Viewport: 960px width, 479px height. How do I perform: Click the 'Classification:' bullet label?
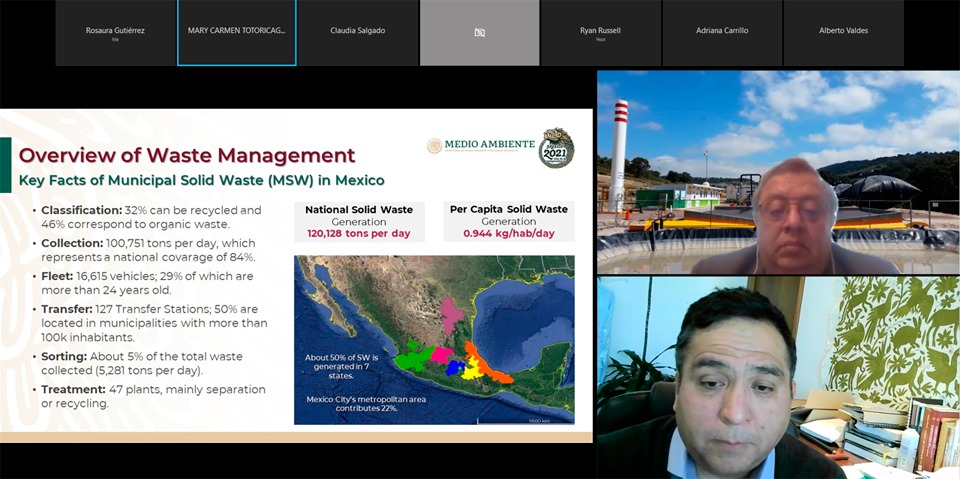(x=81, y=210)
